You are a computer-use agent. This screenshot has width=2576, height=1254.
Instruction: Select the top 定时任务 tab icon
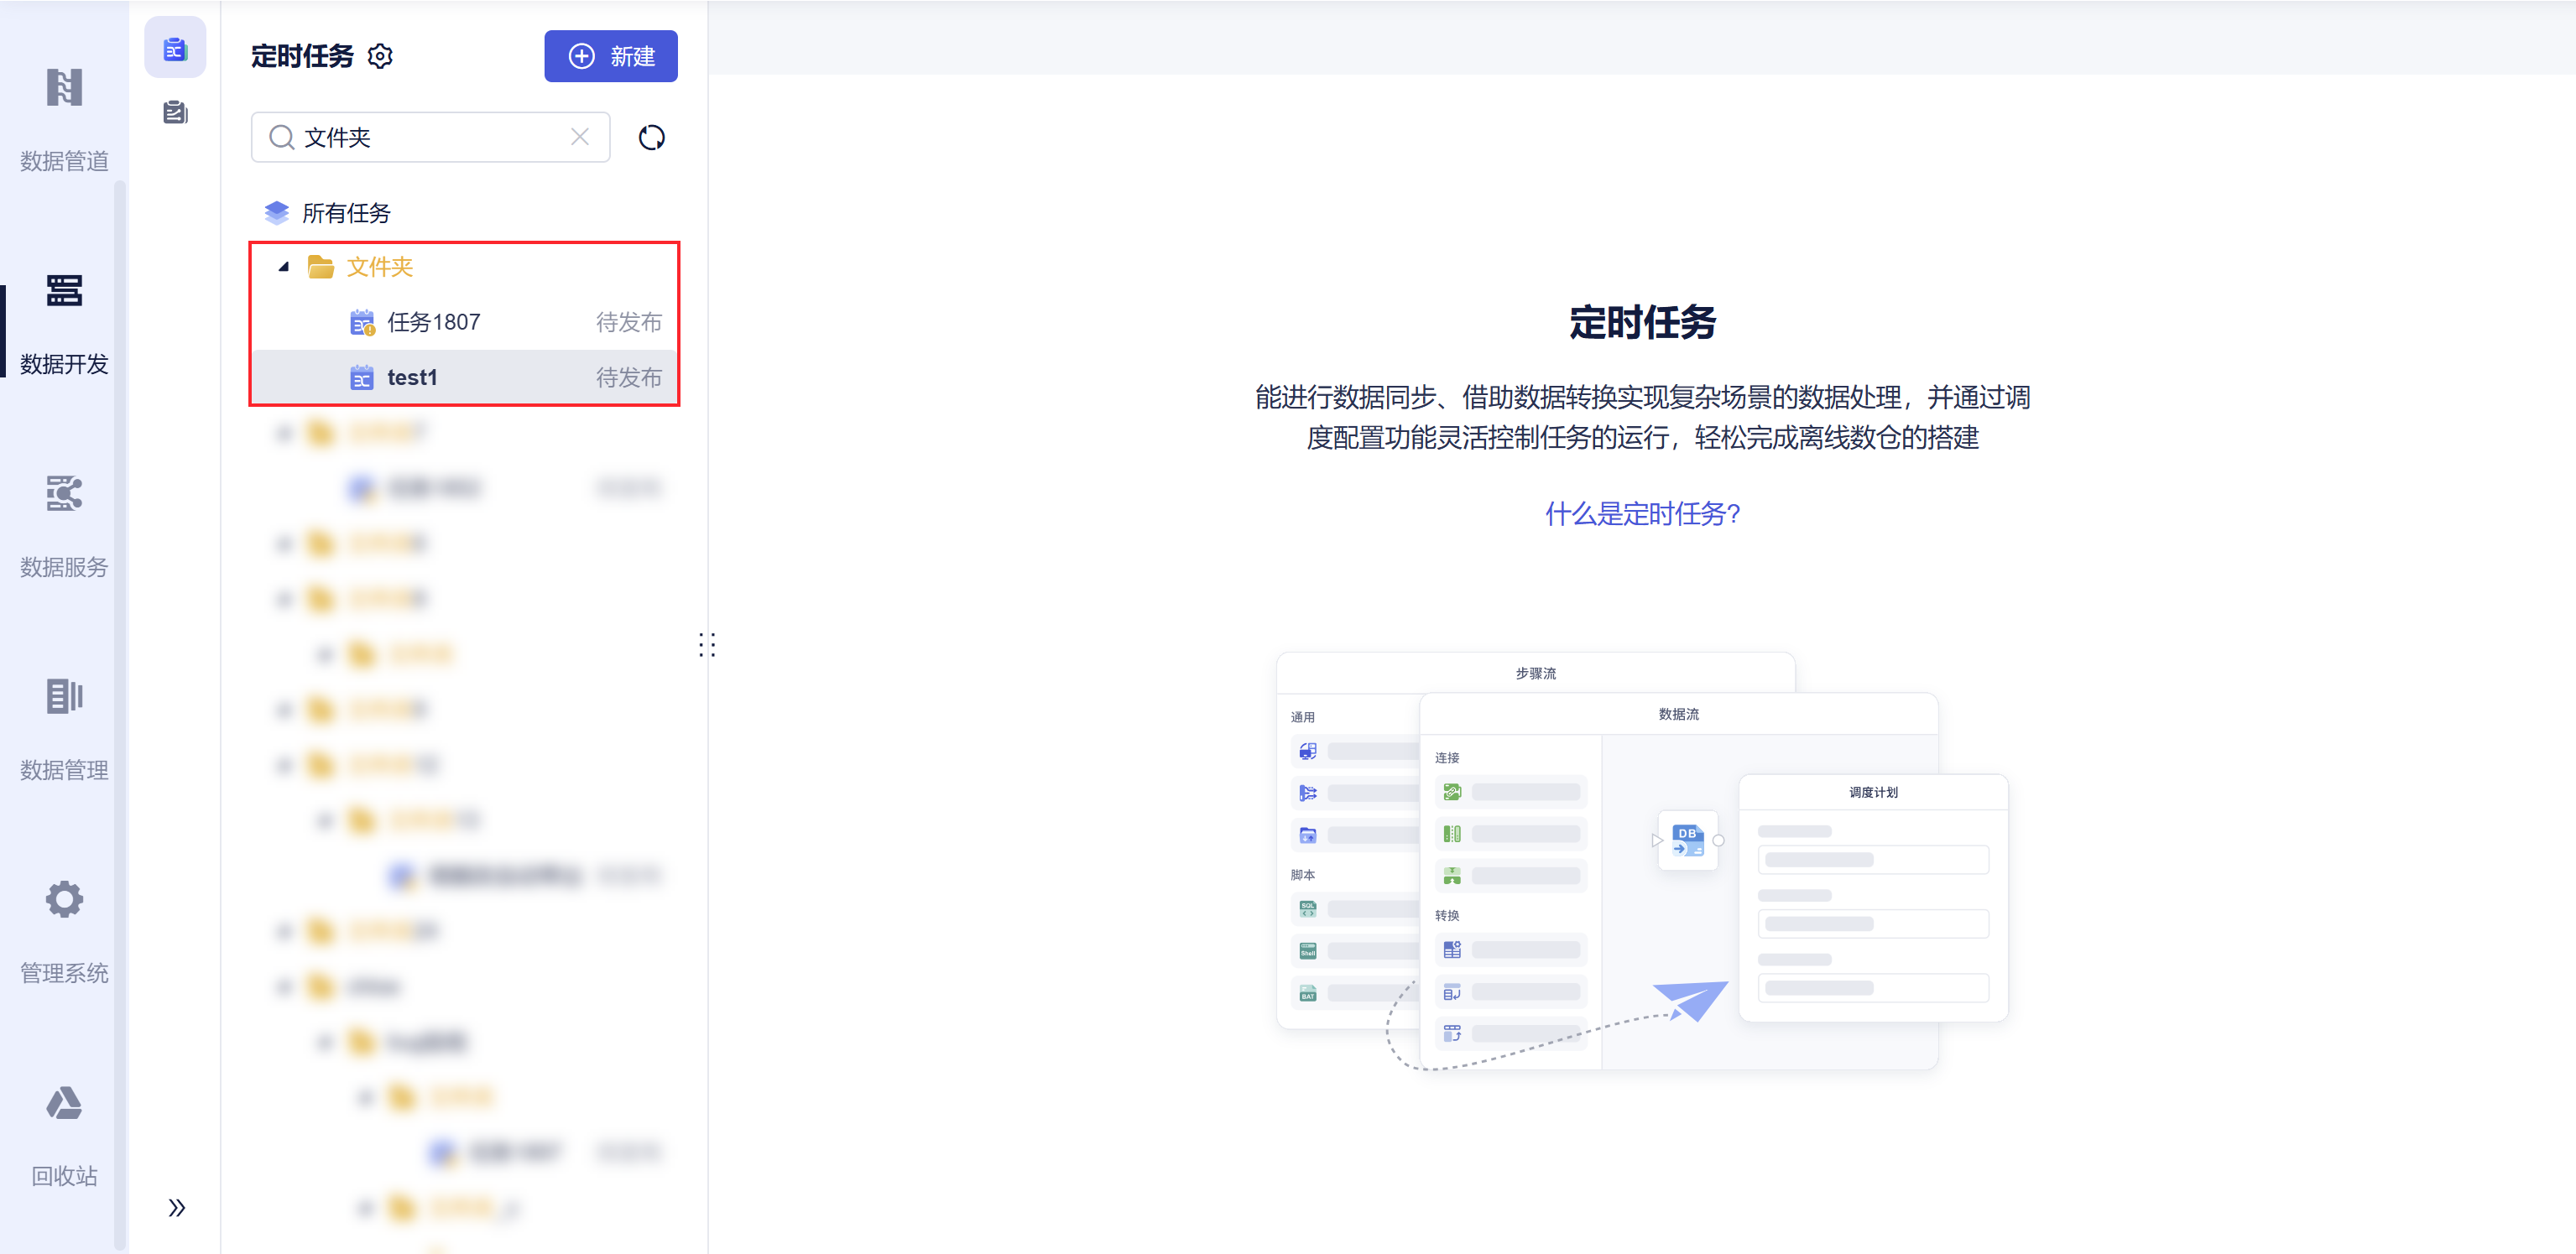click(175, 48)
